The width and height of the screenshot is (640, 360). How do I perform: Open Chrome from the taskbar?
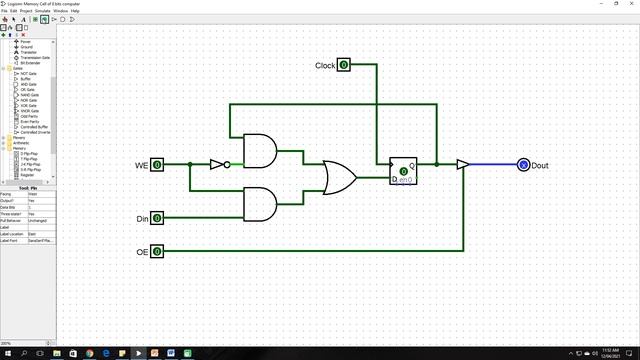pos(89,353)
